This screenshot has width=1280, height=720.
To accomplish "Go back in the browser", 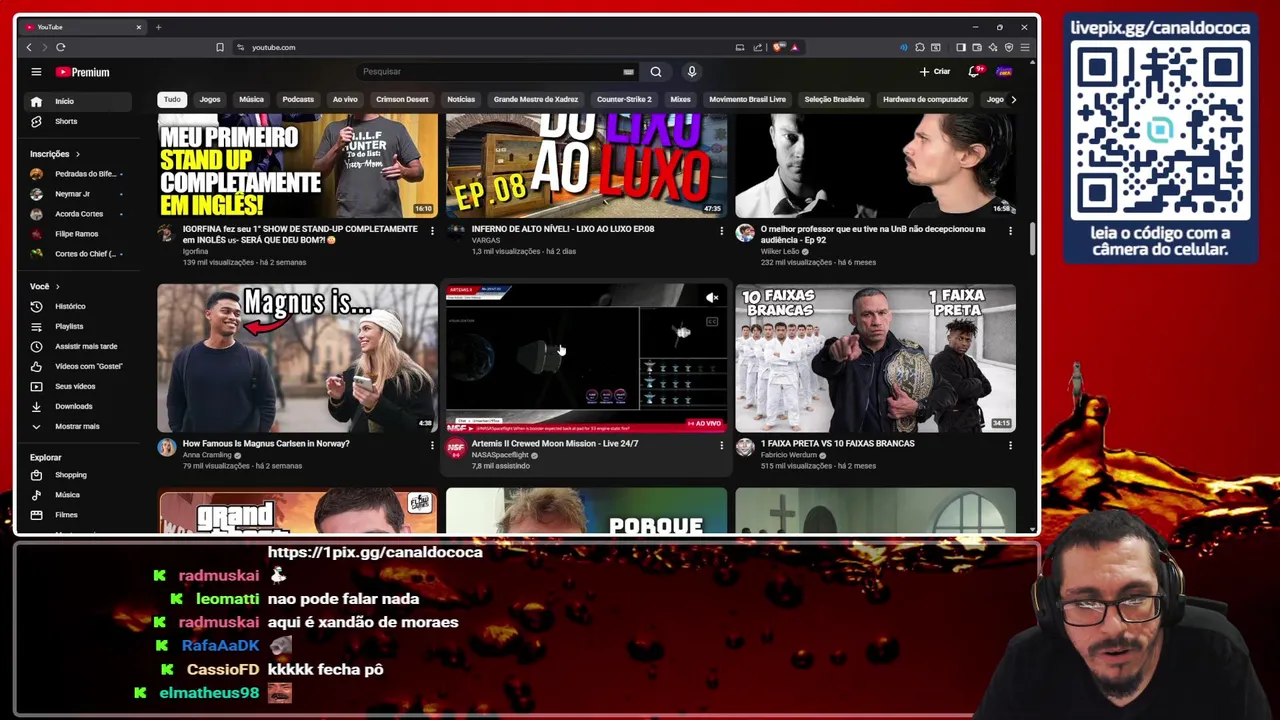I will (29, 47).
